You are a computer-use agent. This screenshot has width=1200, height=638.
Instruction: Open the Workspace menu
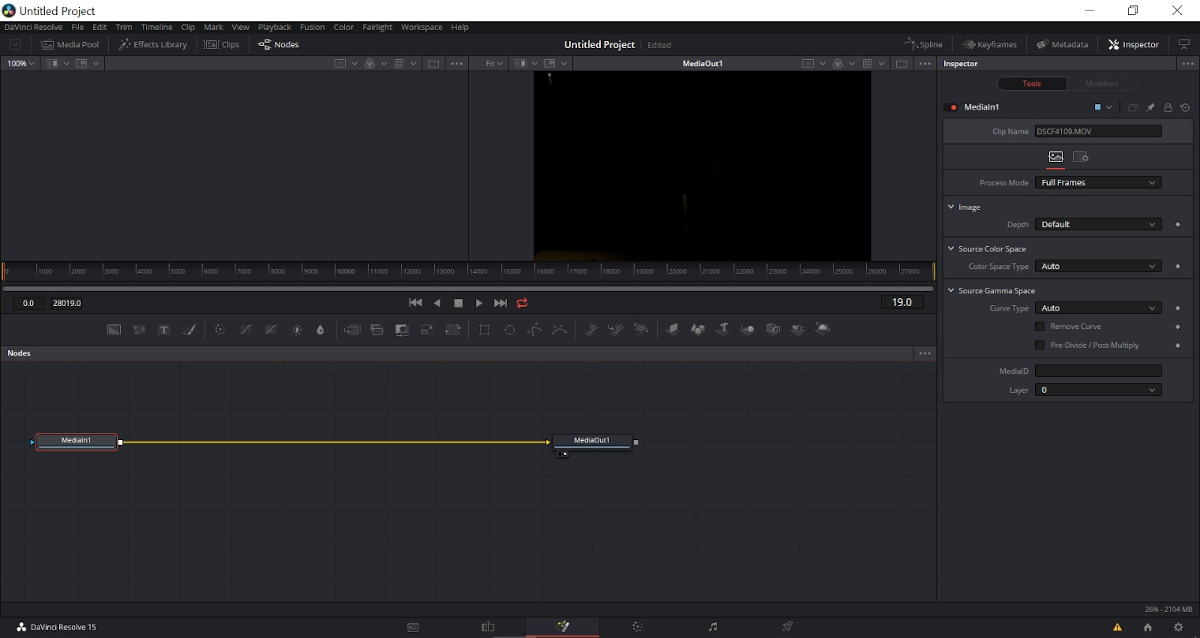coord(422,27)
